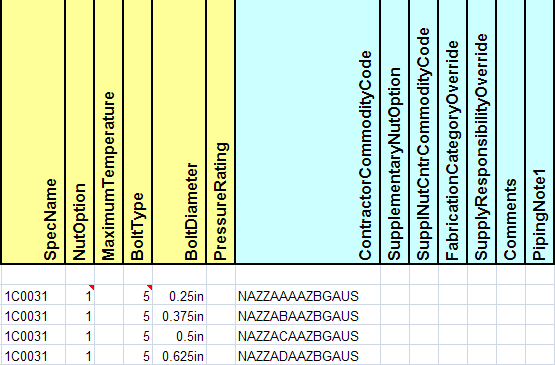Click the 0.375in bolt diameter cell
The height and width of the screenshot is (365, 555).
179,315
